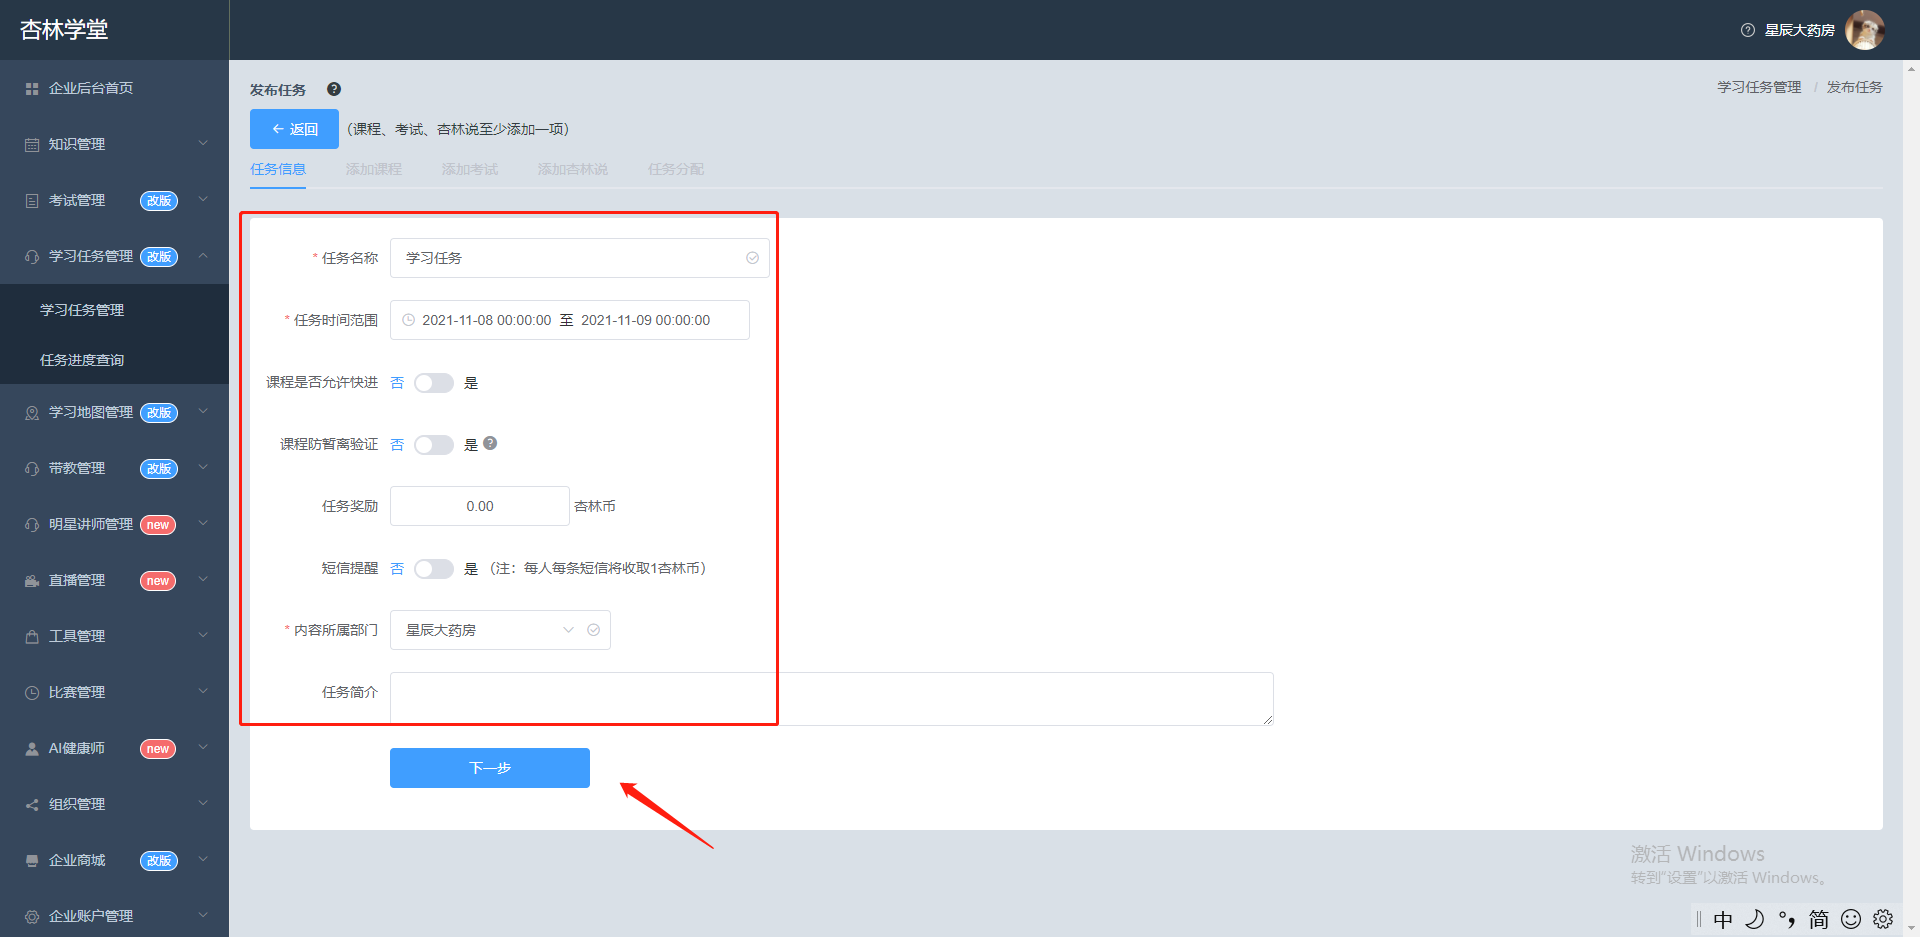Select the 添加课程 tab

[x=374, y=169]
